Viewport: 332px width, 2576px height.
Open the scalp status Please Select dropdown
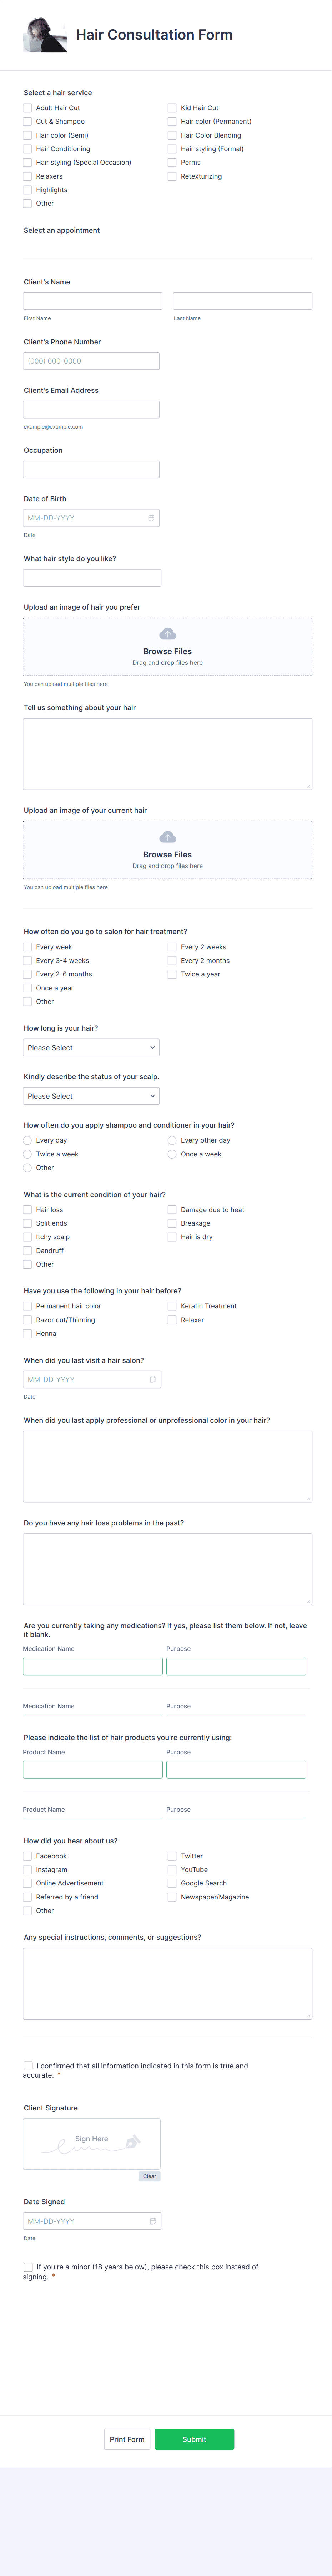pos(91,1095)
